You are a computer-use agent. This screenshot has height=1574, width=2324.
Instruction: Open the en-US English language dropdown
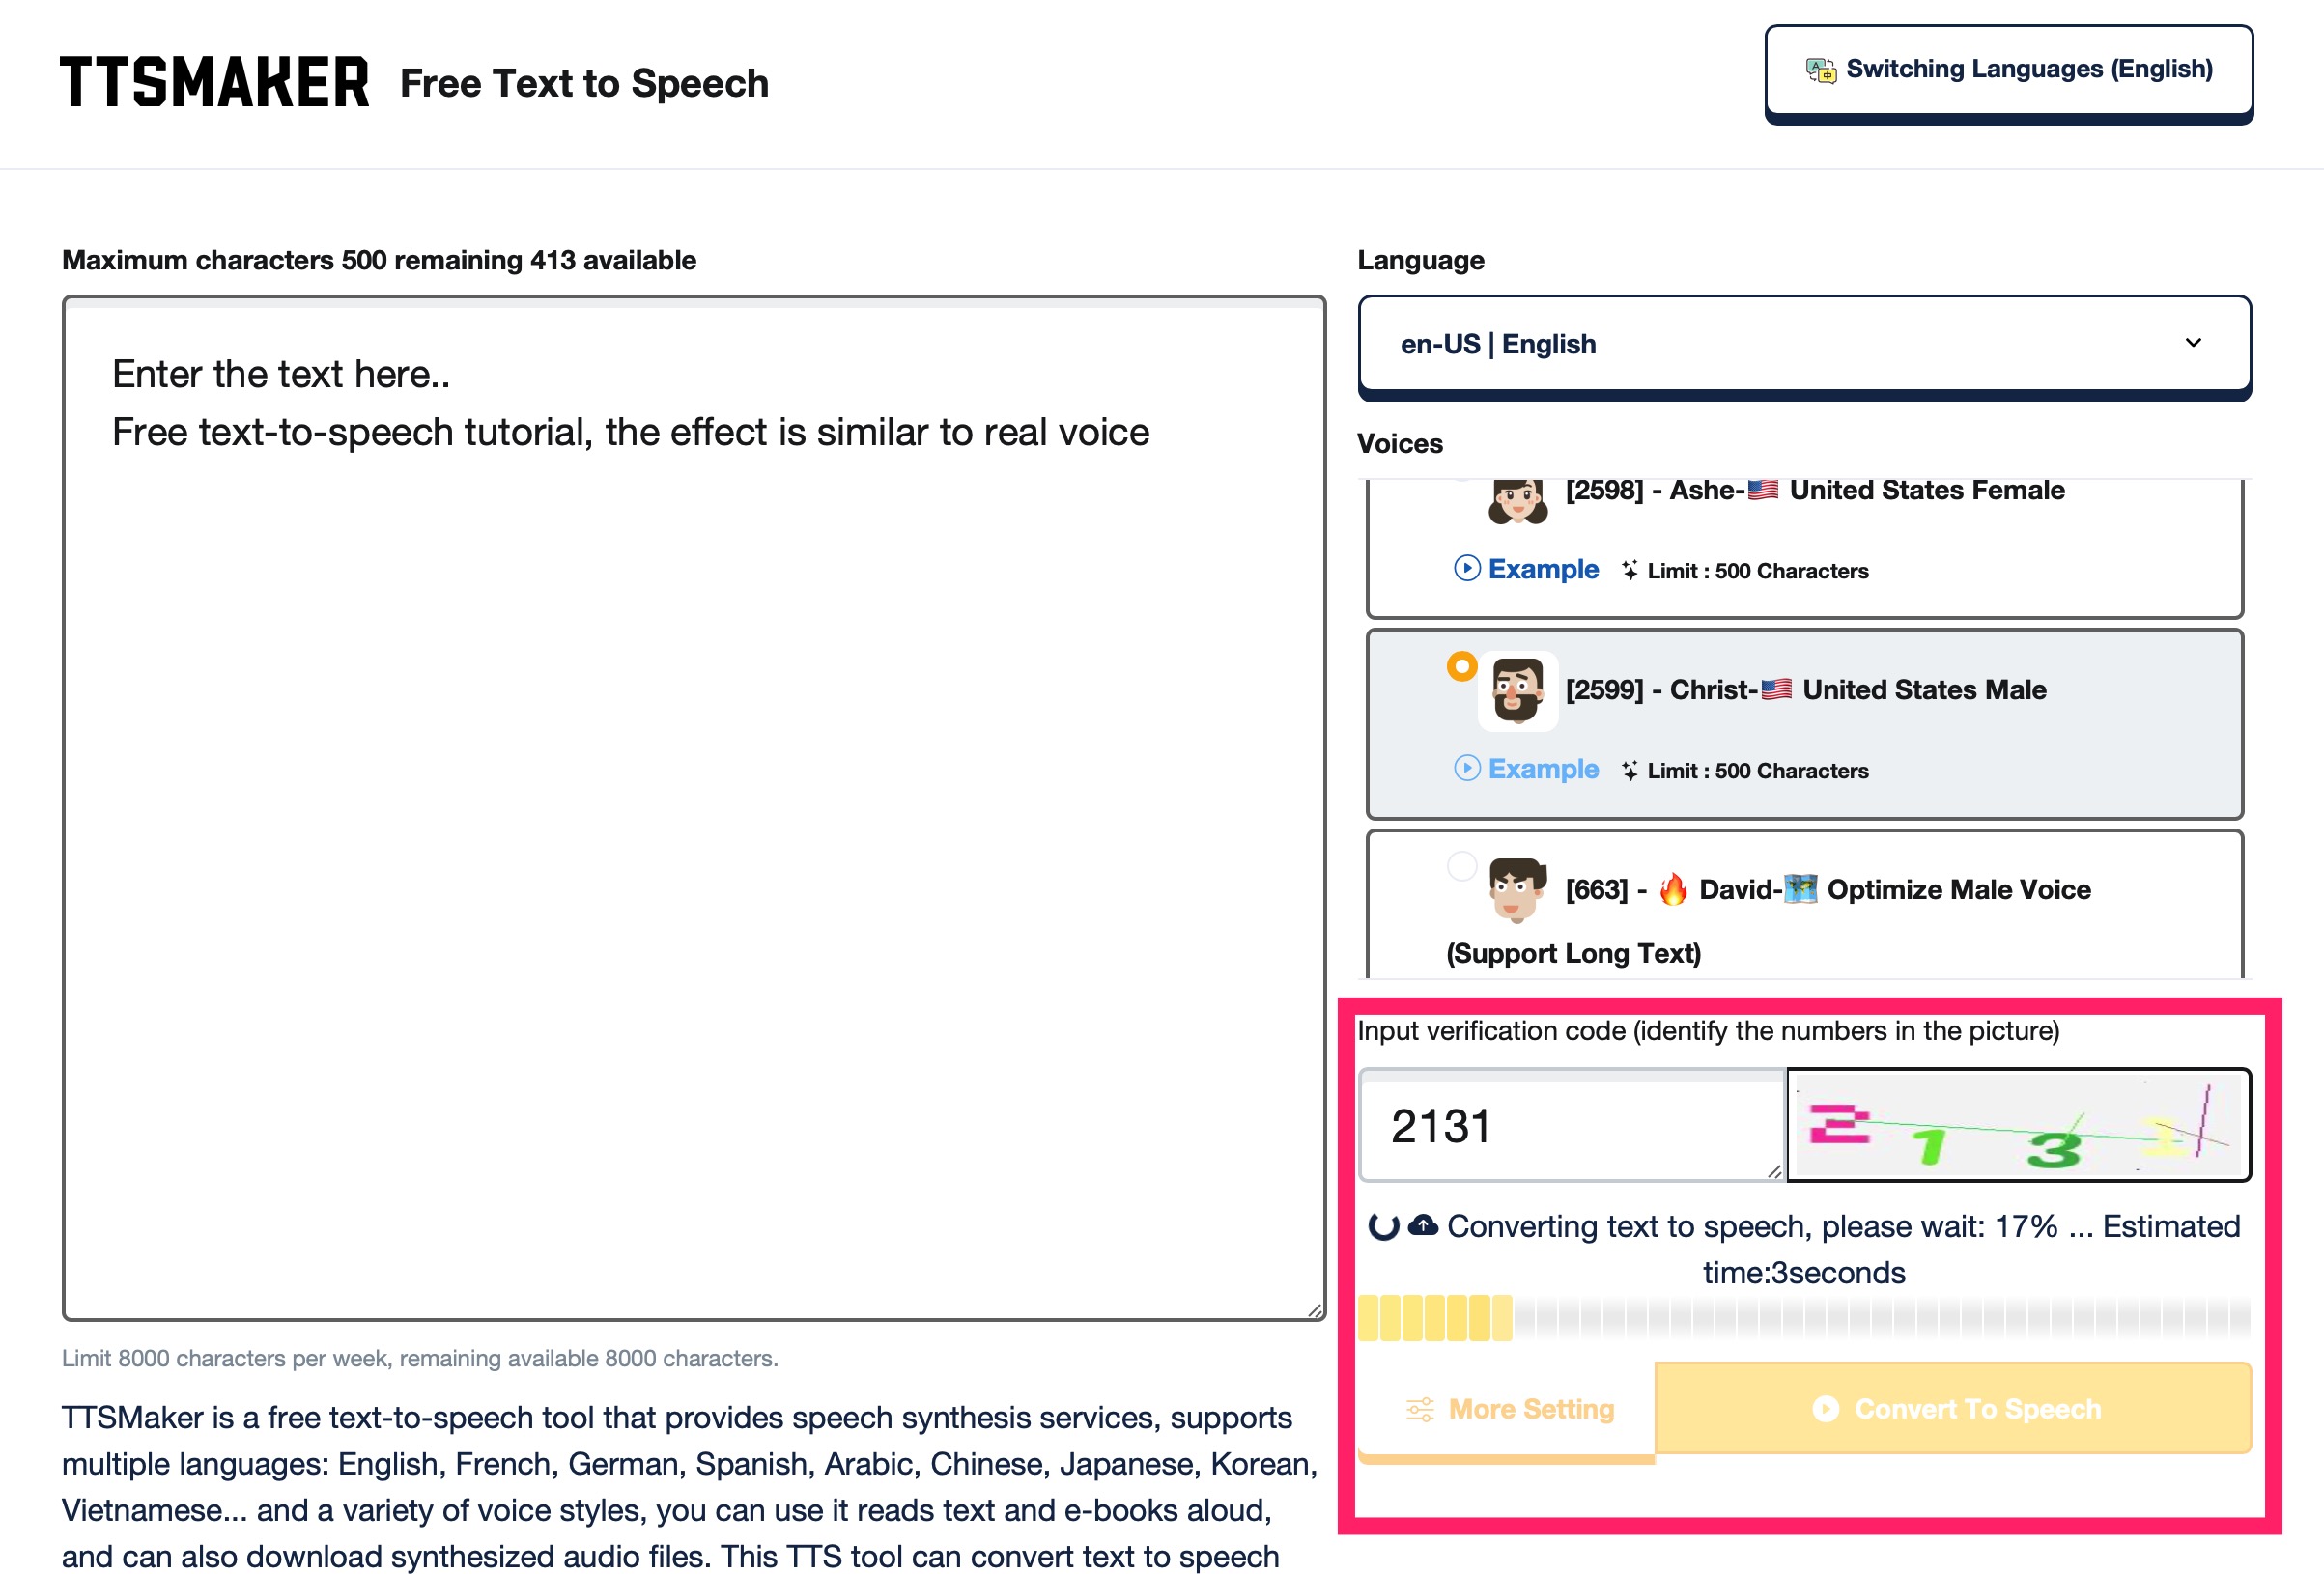(x=1804, y=344)
